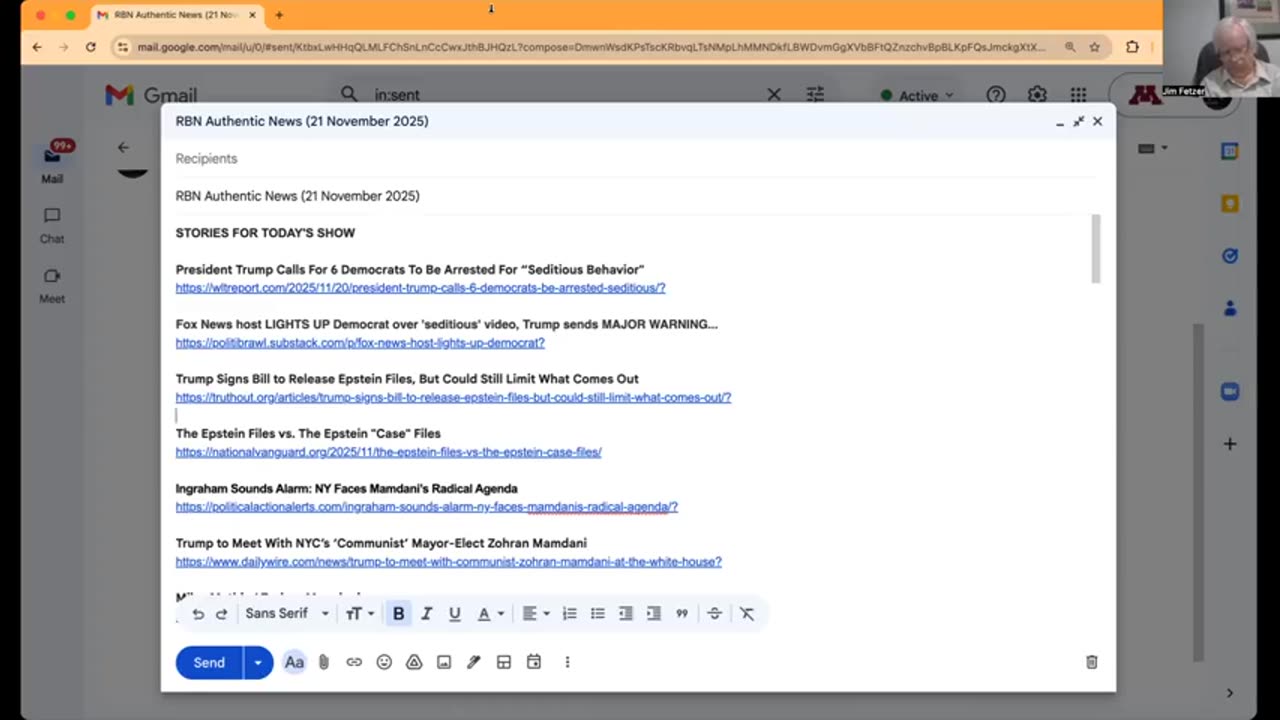The width and height of the screenshot is (1280, 720).
Task: Remove formatting from selected text
Action: coord(747,614)
